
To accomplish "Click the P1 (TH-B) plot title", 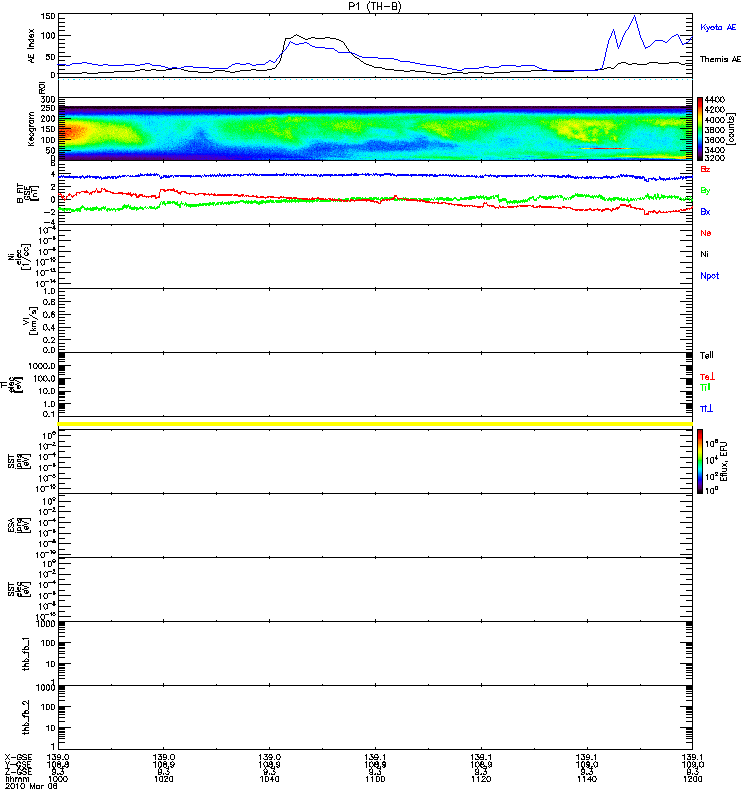I will (375, 6).
